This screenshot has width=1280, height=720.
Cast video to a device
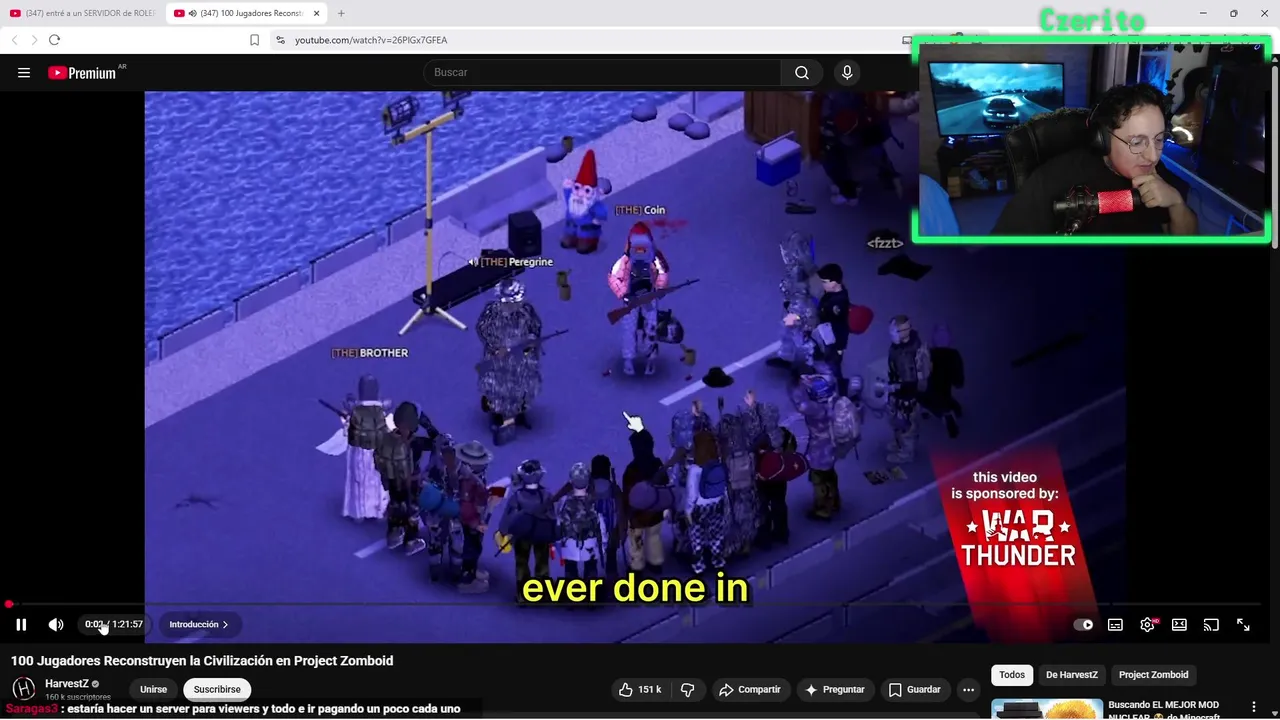tap(1211, 624)
